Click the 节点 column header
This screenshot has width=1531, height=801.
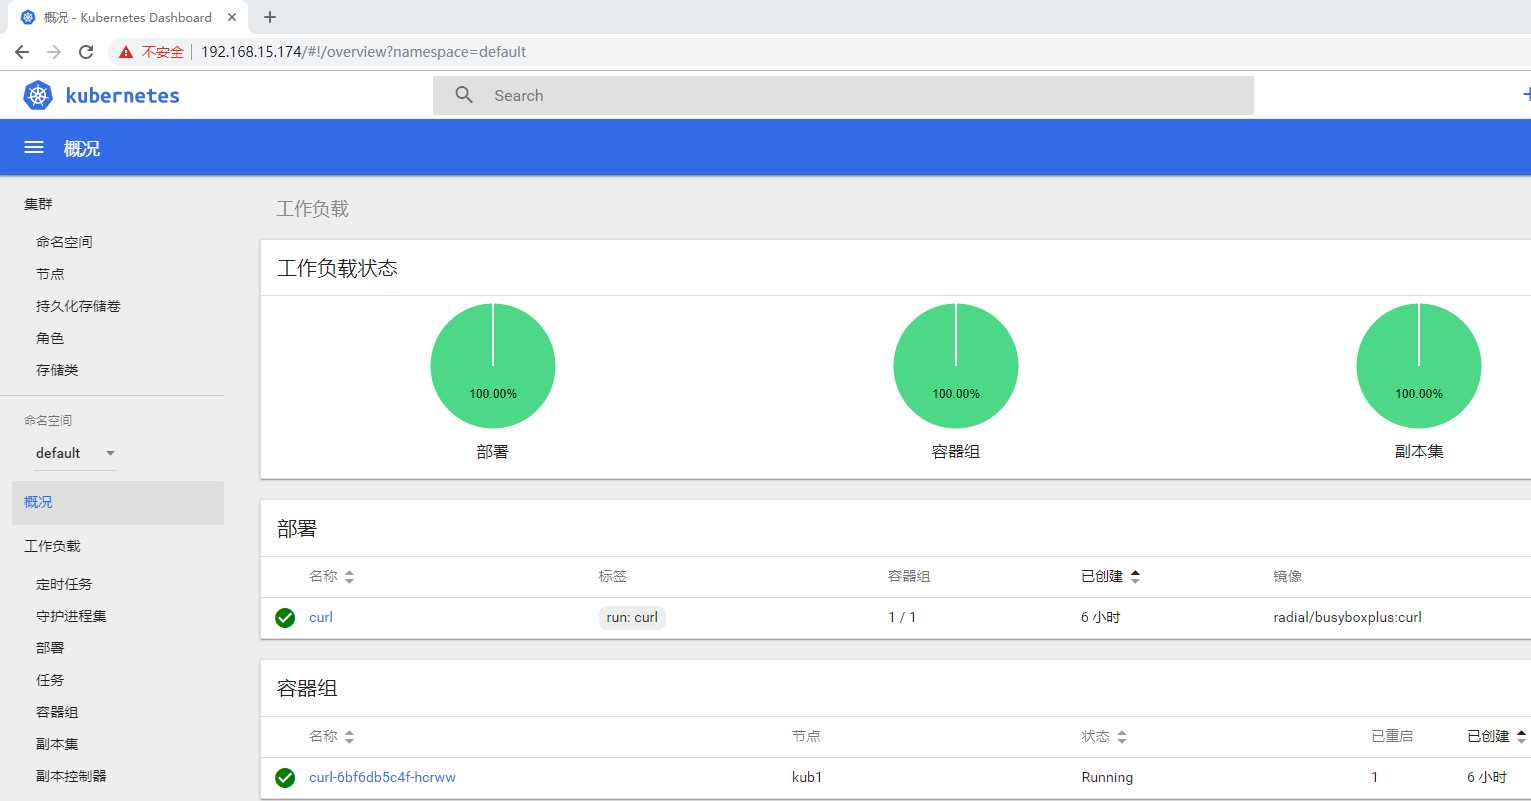point(806,737)
